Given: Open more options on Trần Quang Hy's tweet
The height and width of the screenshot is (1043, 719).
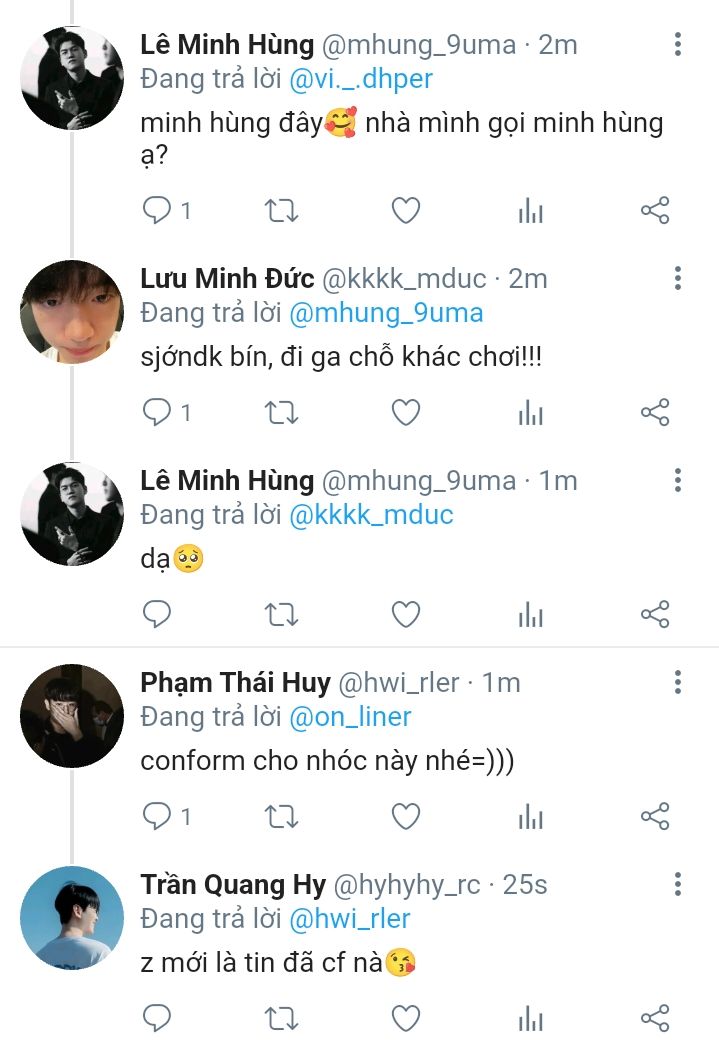Looking at the screenshot, I should [x=678, y=884].
